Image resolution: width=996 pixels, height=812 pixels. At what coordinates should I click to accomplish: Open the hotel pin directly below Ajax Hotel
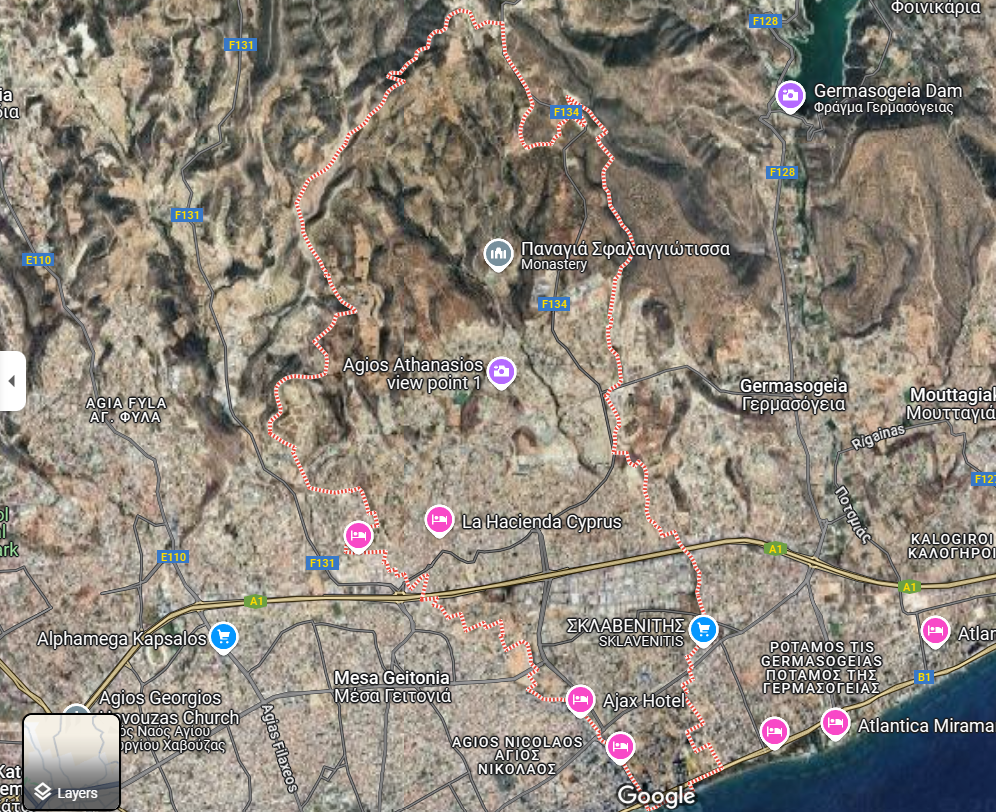tap(620, 746)
